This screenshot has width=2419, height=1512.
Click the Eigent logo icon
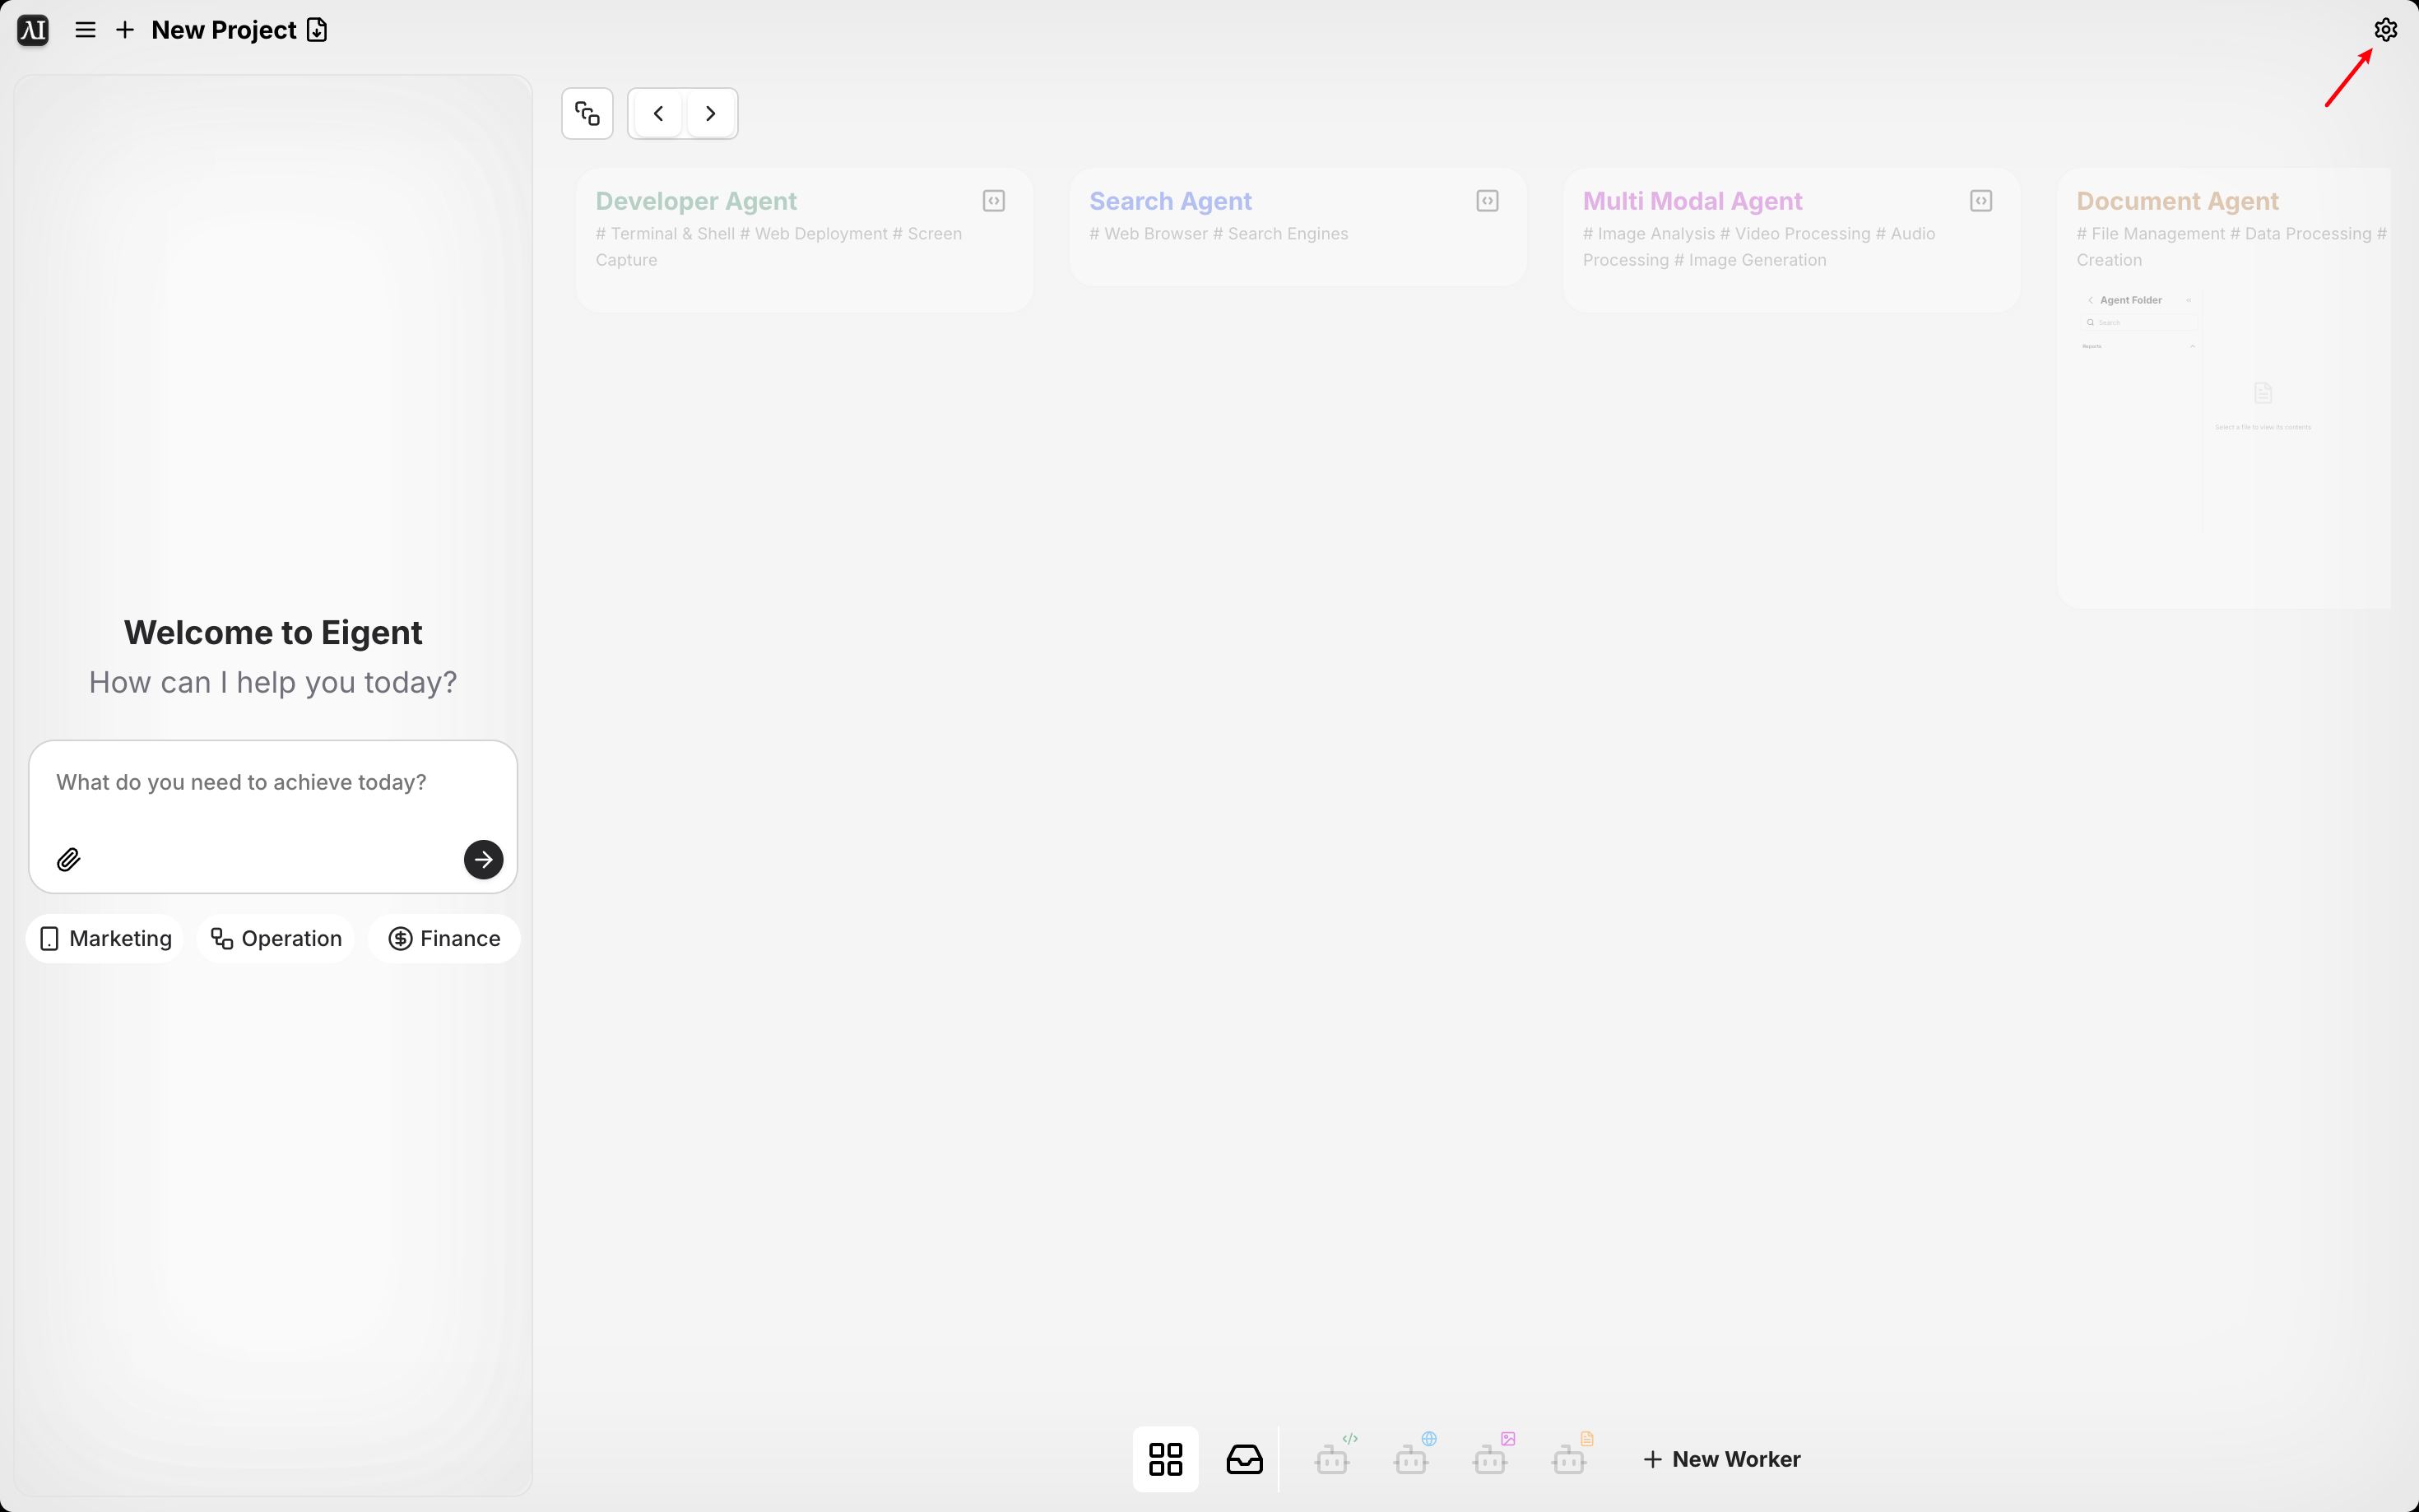click(x=33, y=30)
